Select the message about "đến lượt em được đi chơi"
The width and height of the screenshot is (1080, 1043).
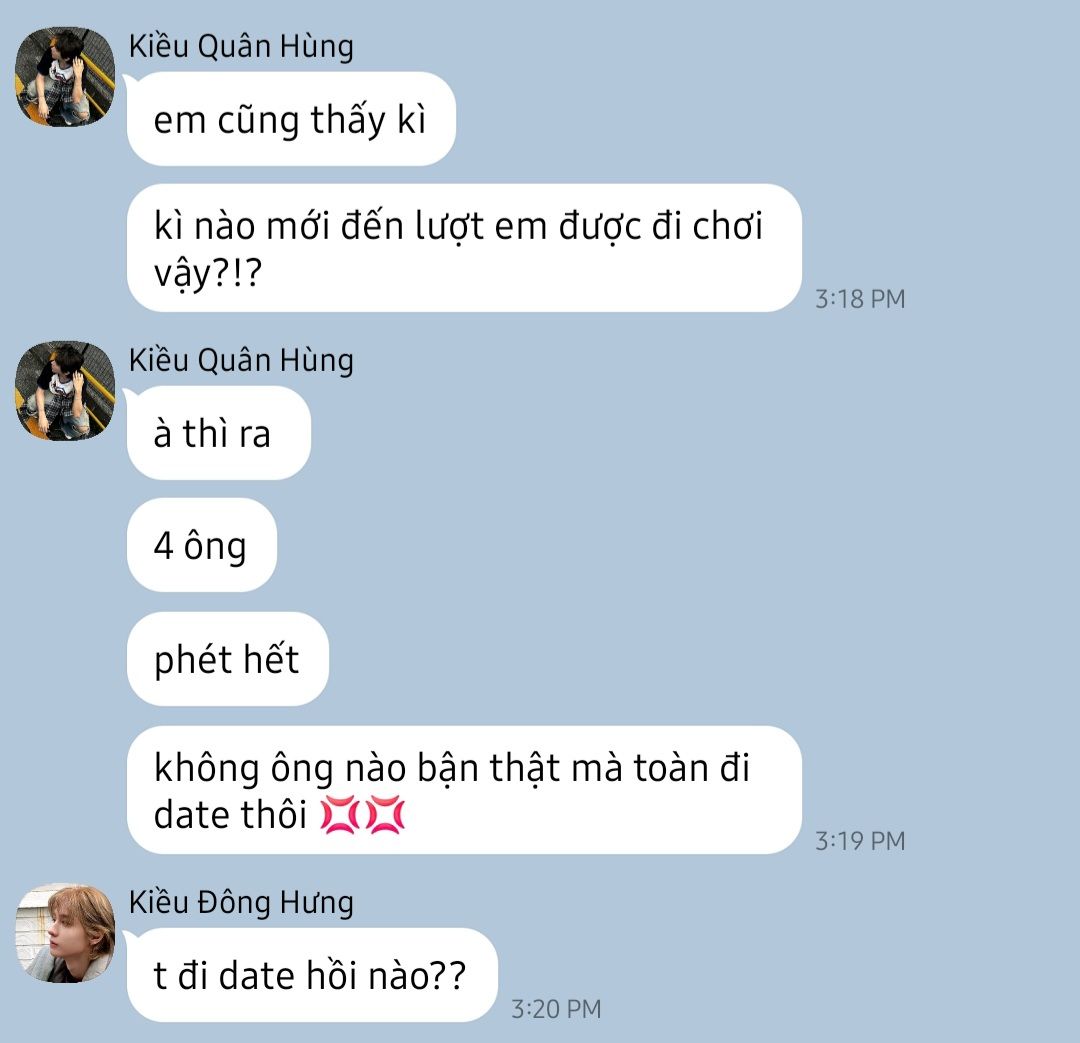(x=464, y=248)
